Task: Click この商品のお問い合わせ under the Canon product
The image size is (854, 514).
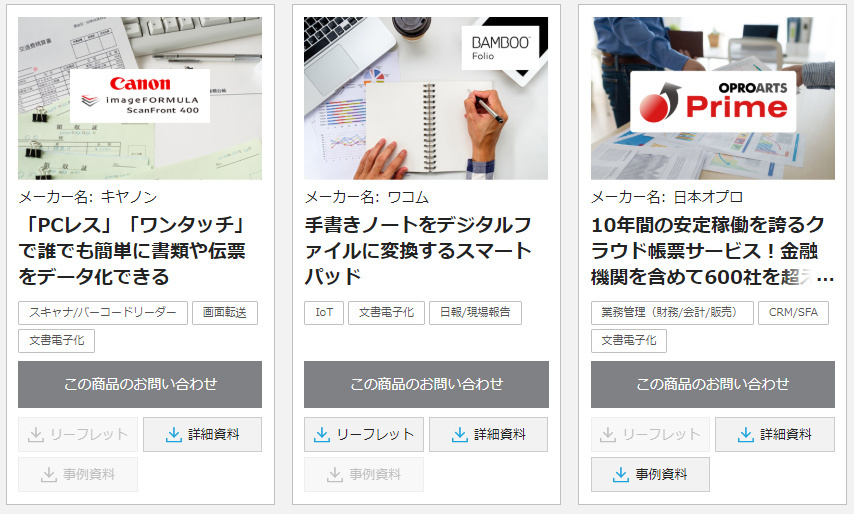Action: point(140,384)
